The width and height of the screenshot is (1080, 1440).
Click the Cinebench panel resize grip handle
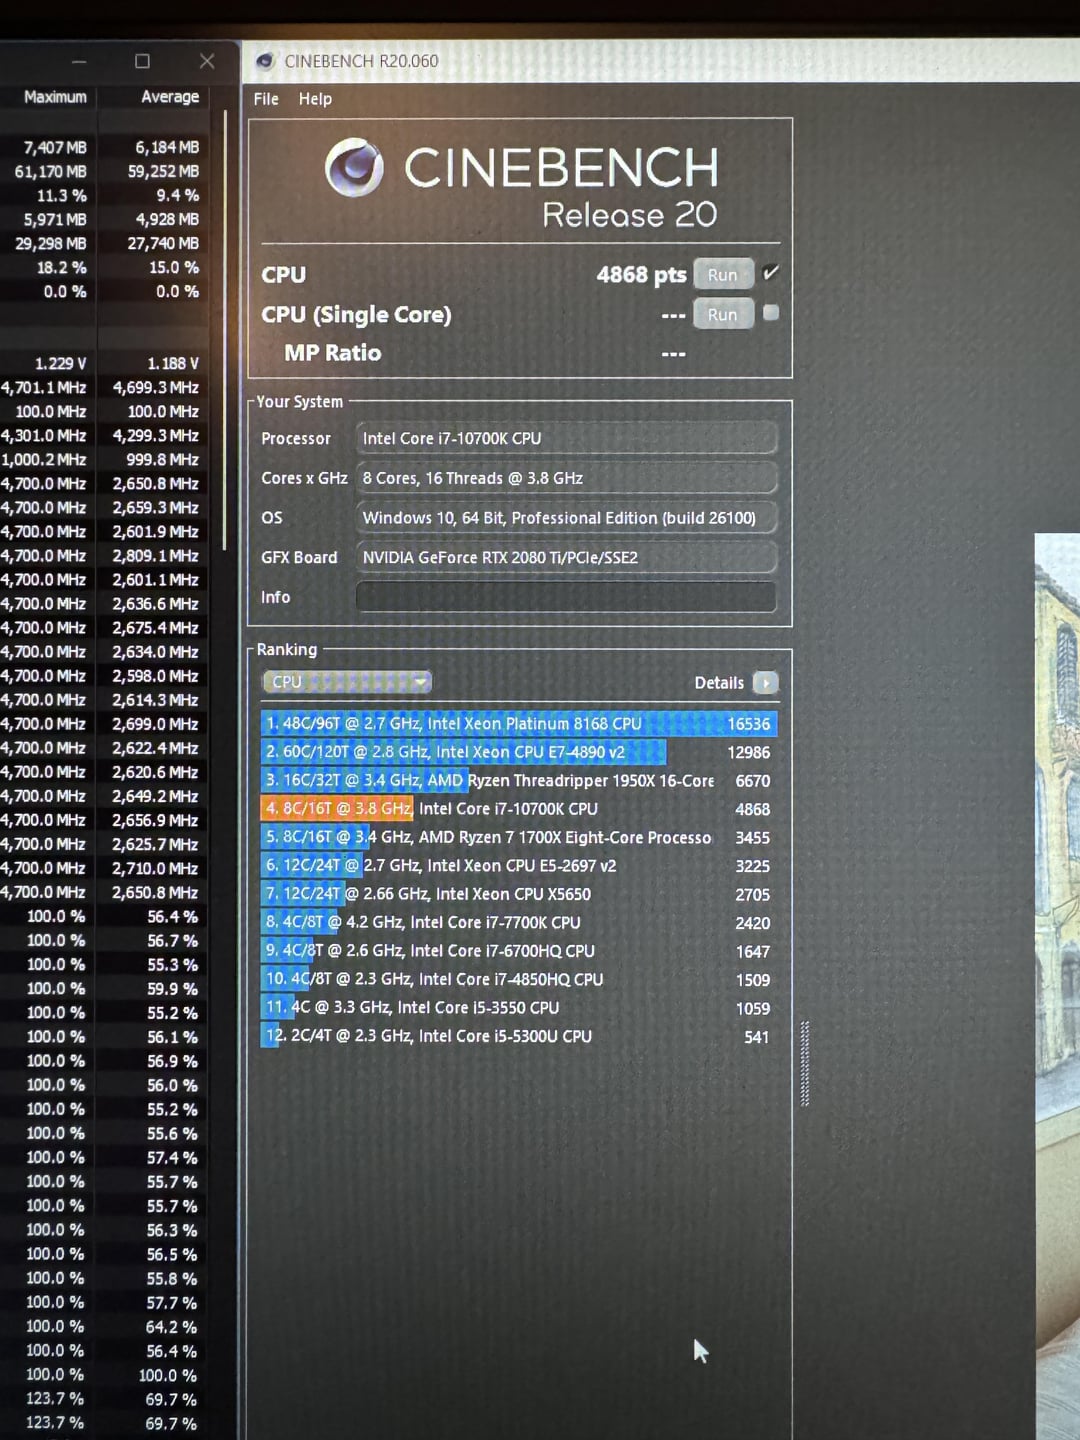[805, 1064]
